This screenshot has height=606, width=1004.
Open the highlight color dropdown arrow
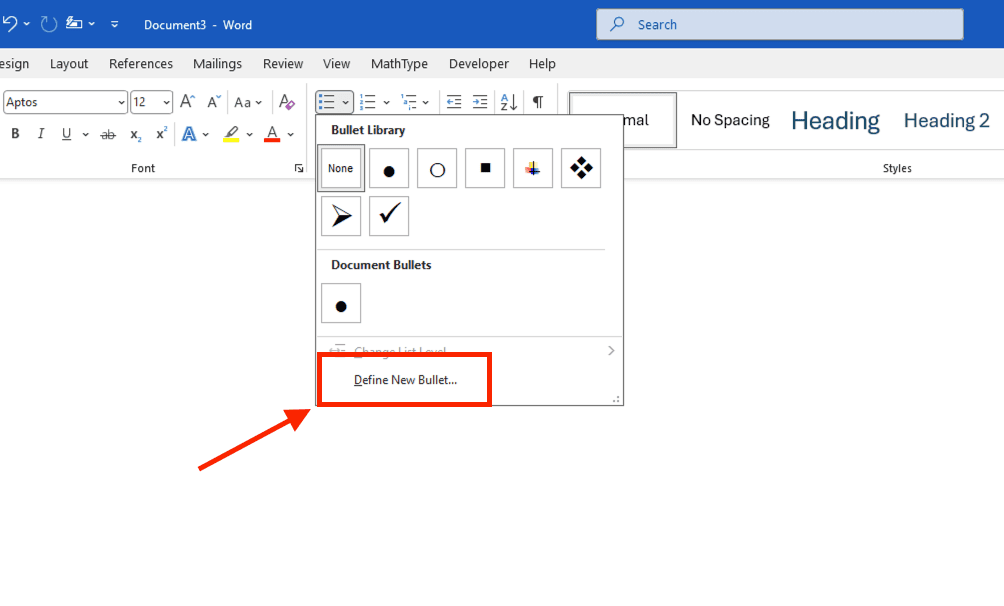pos(250,135)
